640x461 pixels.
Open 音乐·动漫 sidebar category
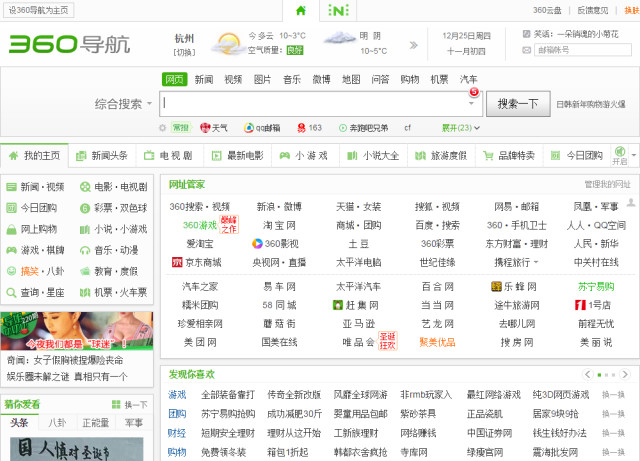point(109,250)
